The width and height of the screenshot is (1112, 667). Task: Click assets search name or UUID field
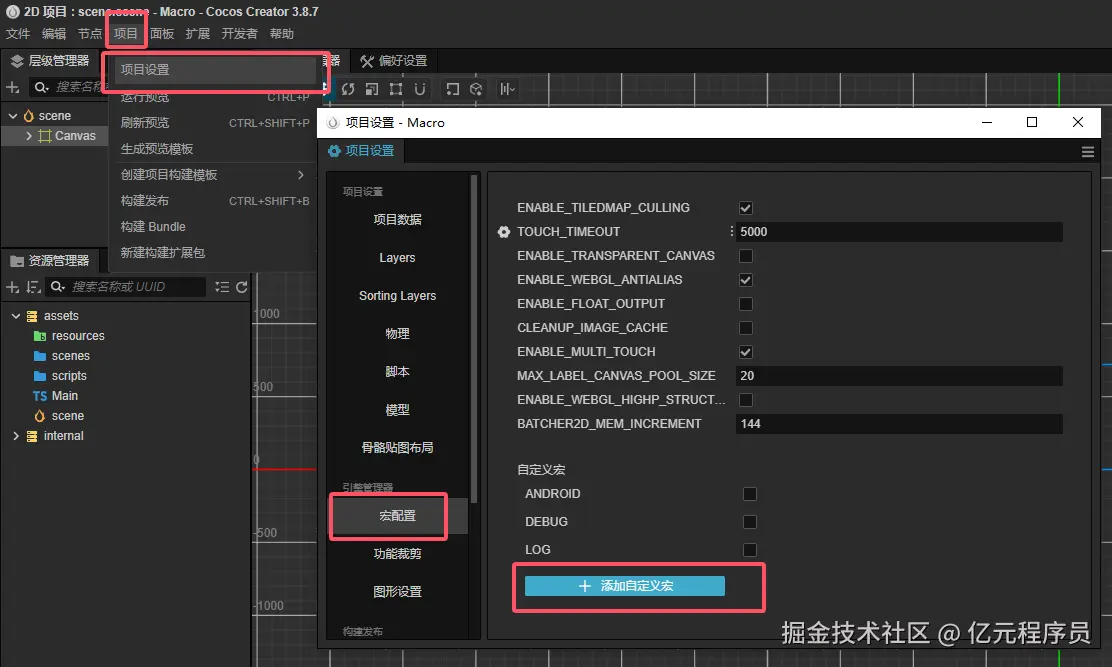click(136, 287)
